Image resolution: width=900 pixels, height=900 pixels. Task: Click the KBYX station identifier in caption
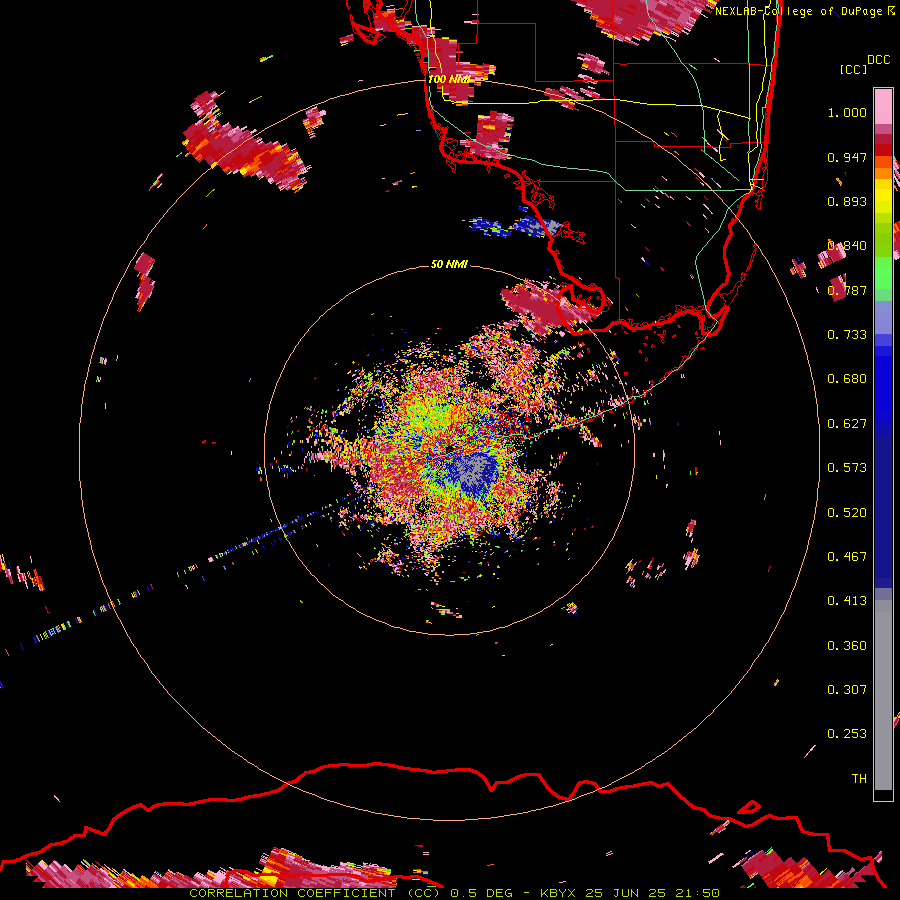(557, 893)
